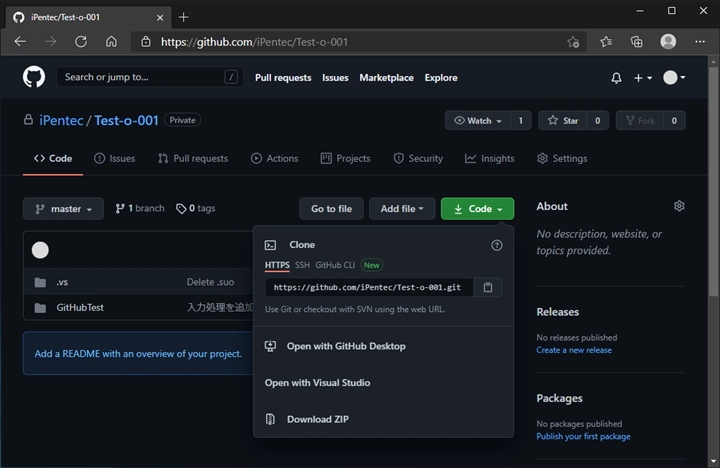
Task: Open the Actions tab
Action: tap(275, 158)
